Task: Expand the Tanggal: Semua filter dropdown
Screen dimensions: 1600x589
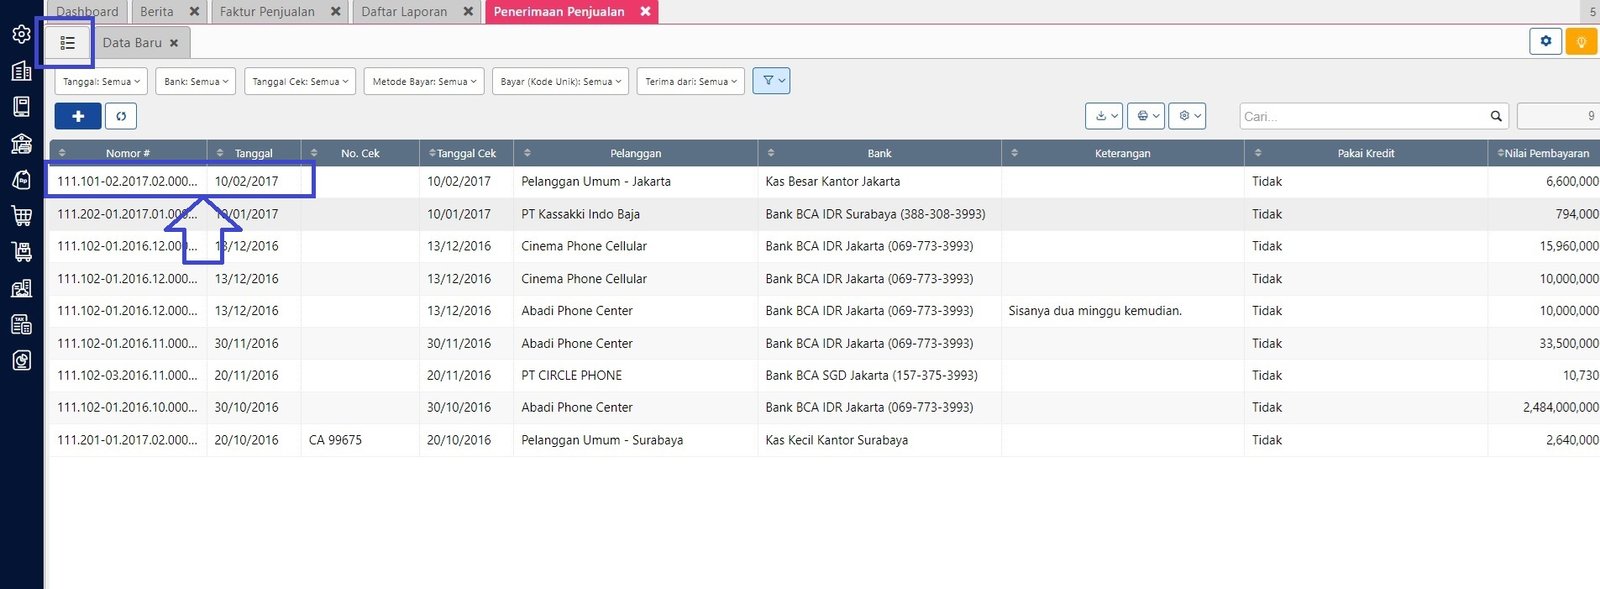Action: pos(101,82)
